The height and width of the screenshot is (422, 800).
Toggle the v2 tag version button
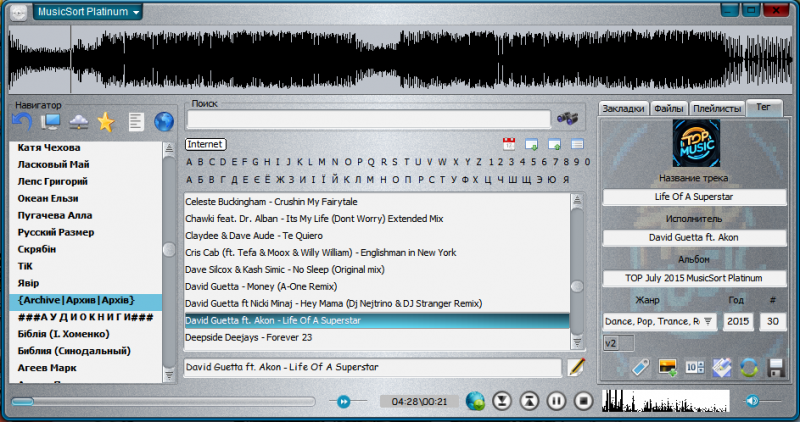(618, 343)
